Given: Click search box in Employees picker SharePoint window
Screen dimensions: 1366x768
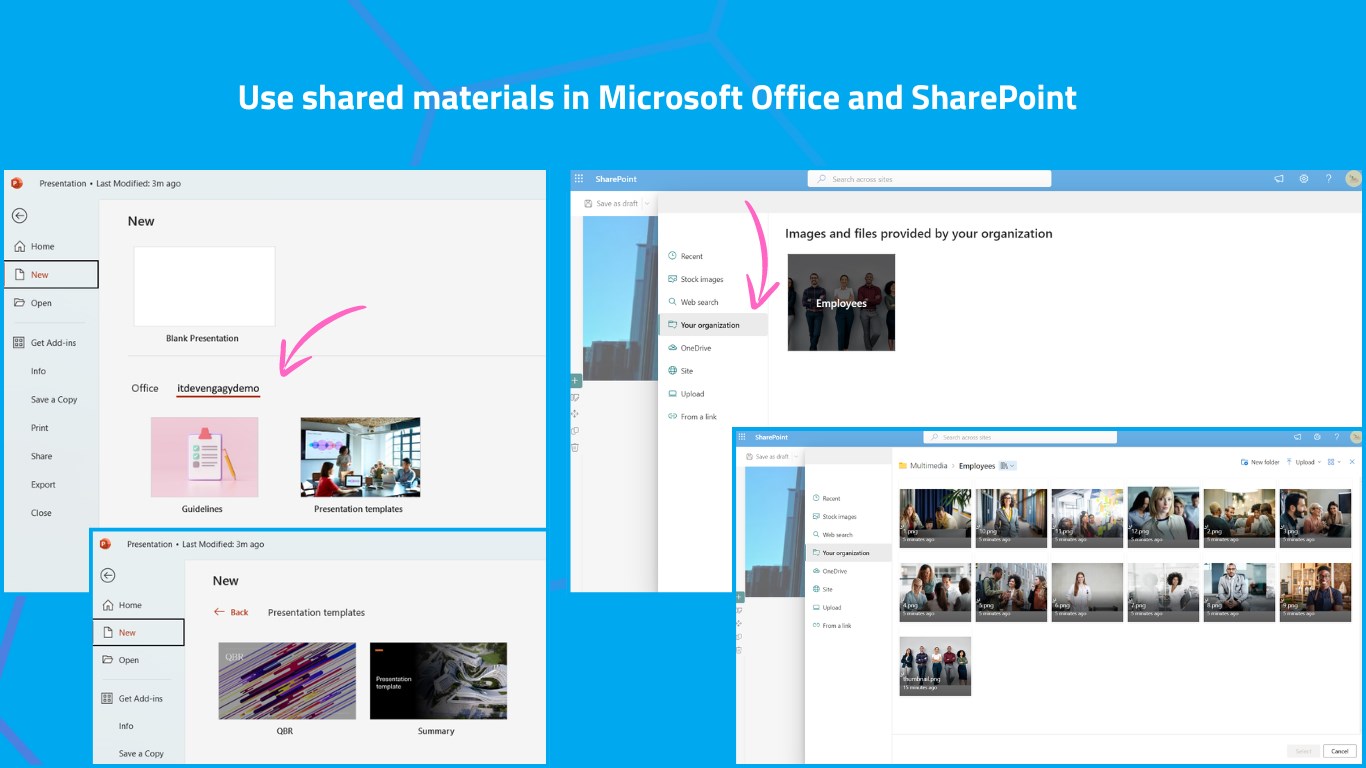Looking at the screenshot, I should (x=1020, y=437).
